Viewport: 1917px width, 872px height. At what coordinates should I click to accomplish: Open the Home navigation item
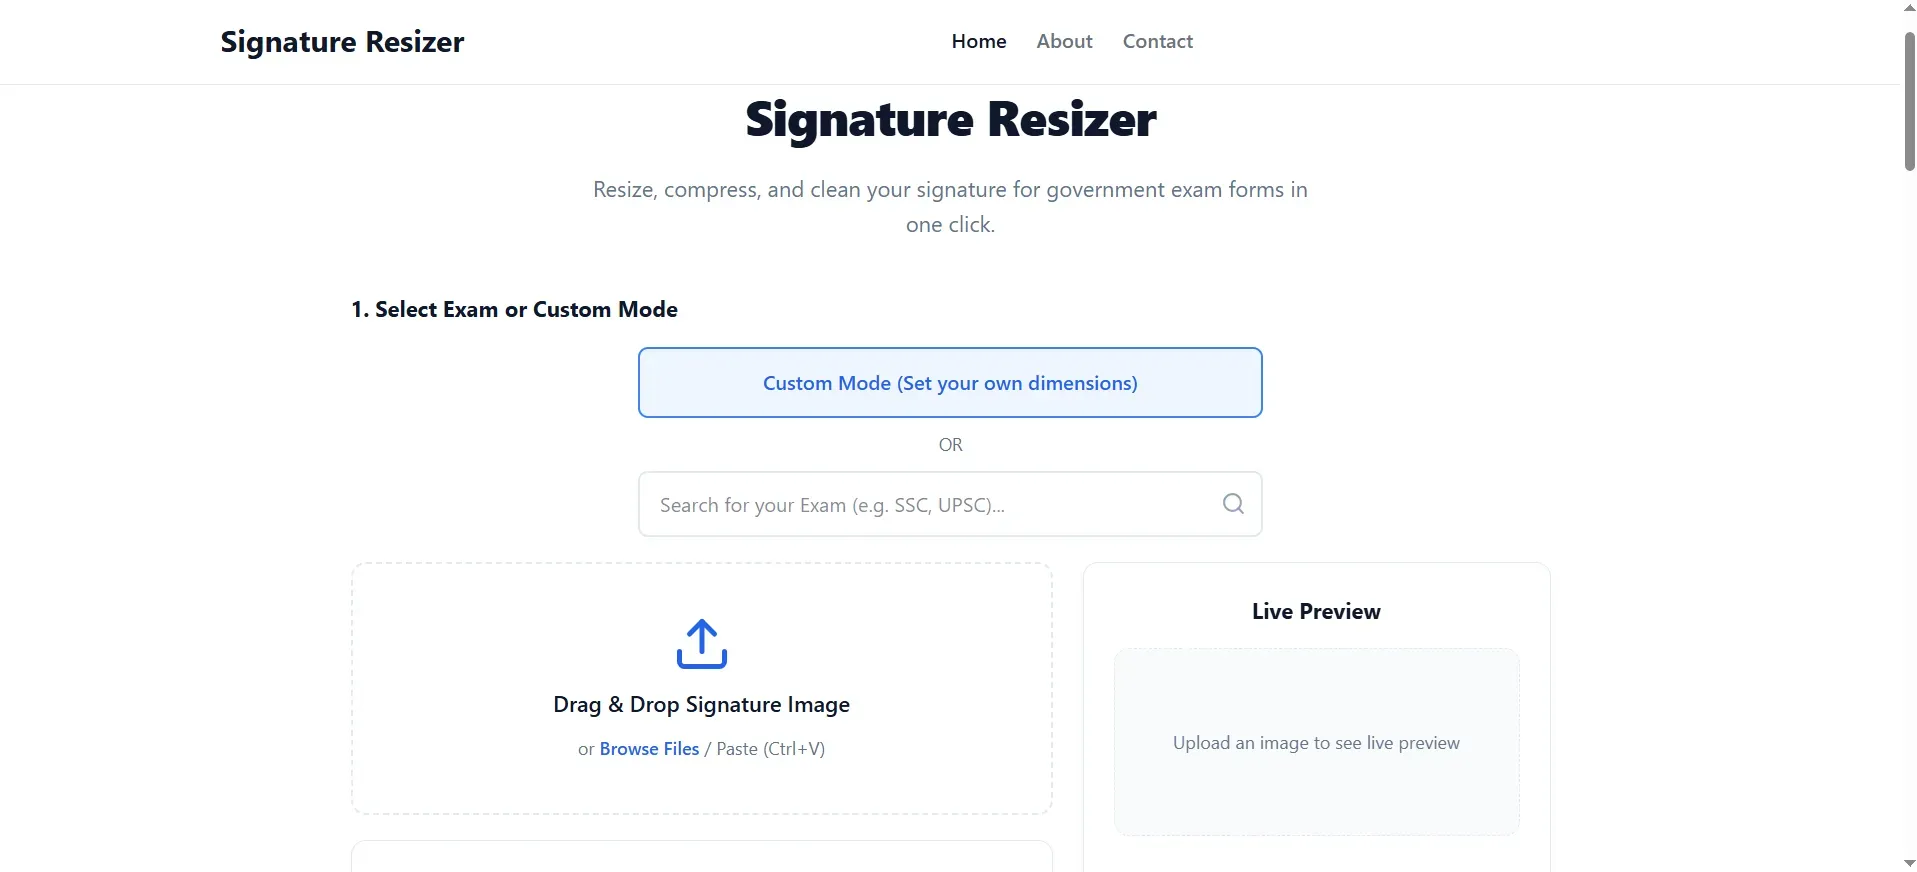(978, 41)
